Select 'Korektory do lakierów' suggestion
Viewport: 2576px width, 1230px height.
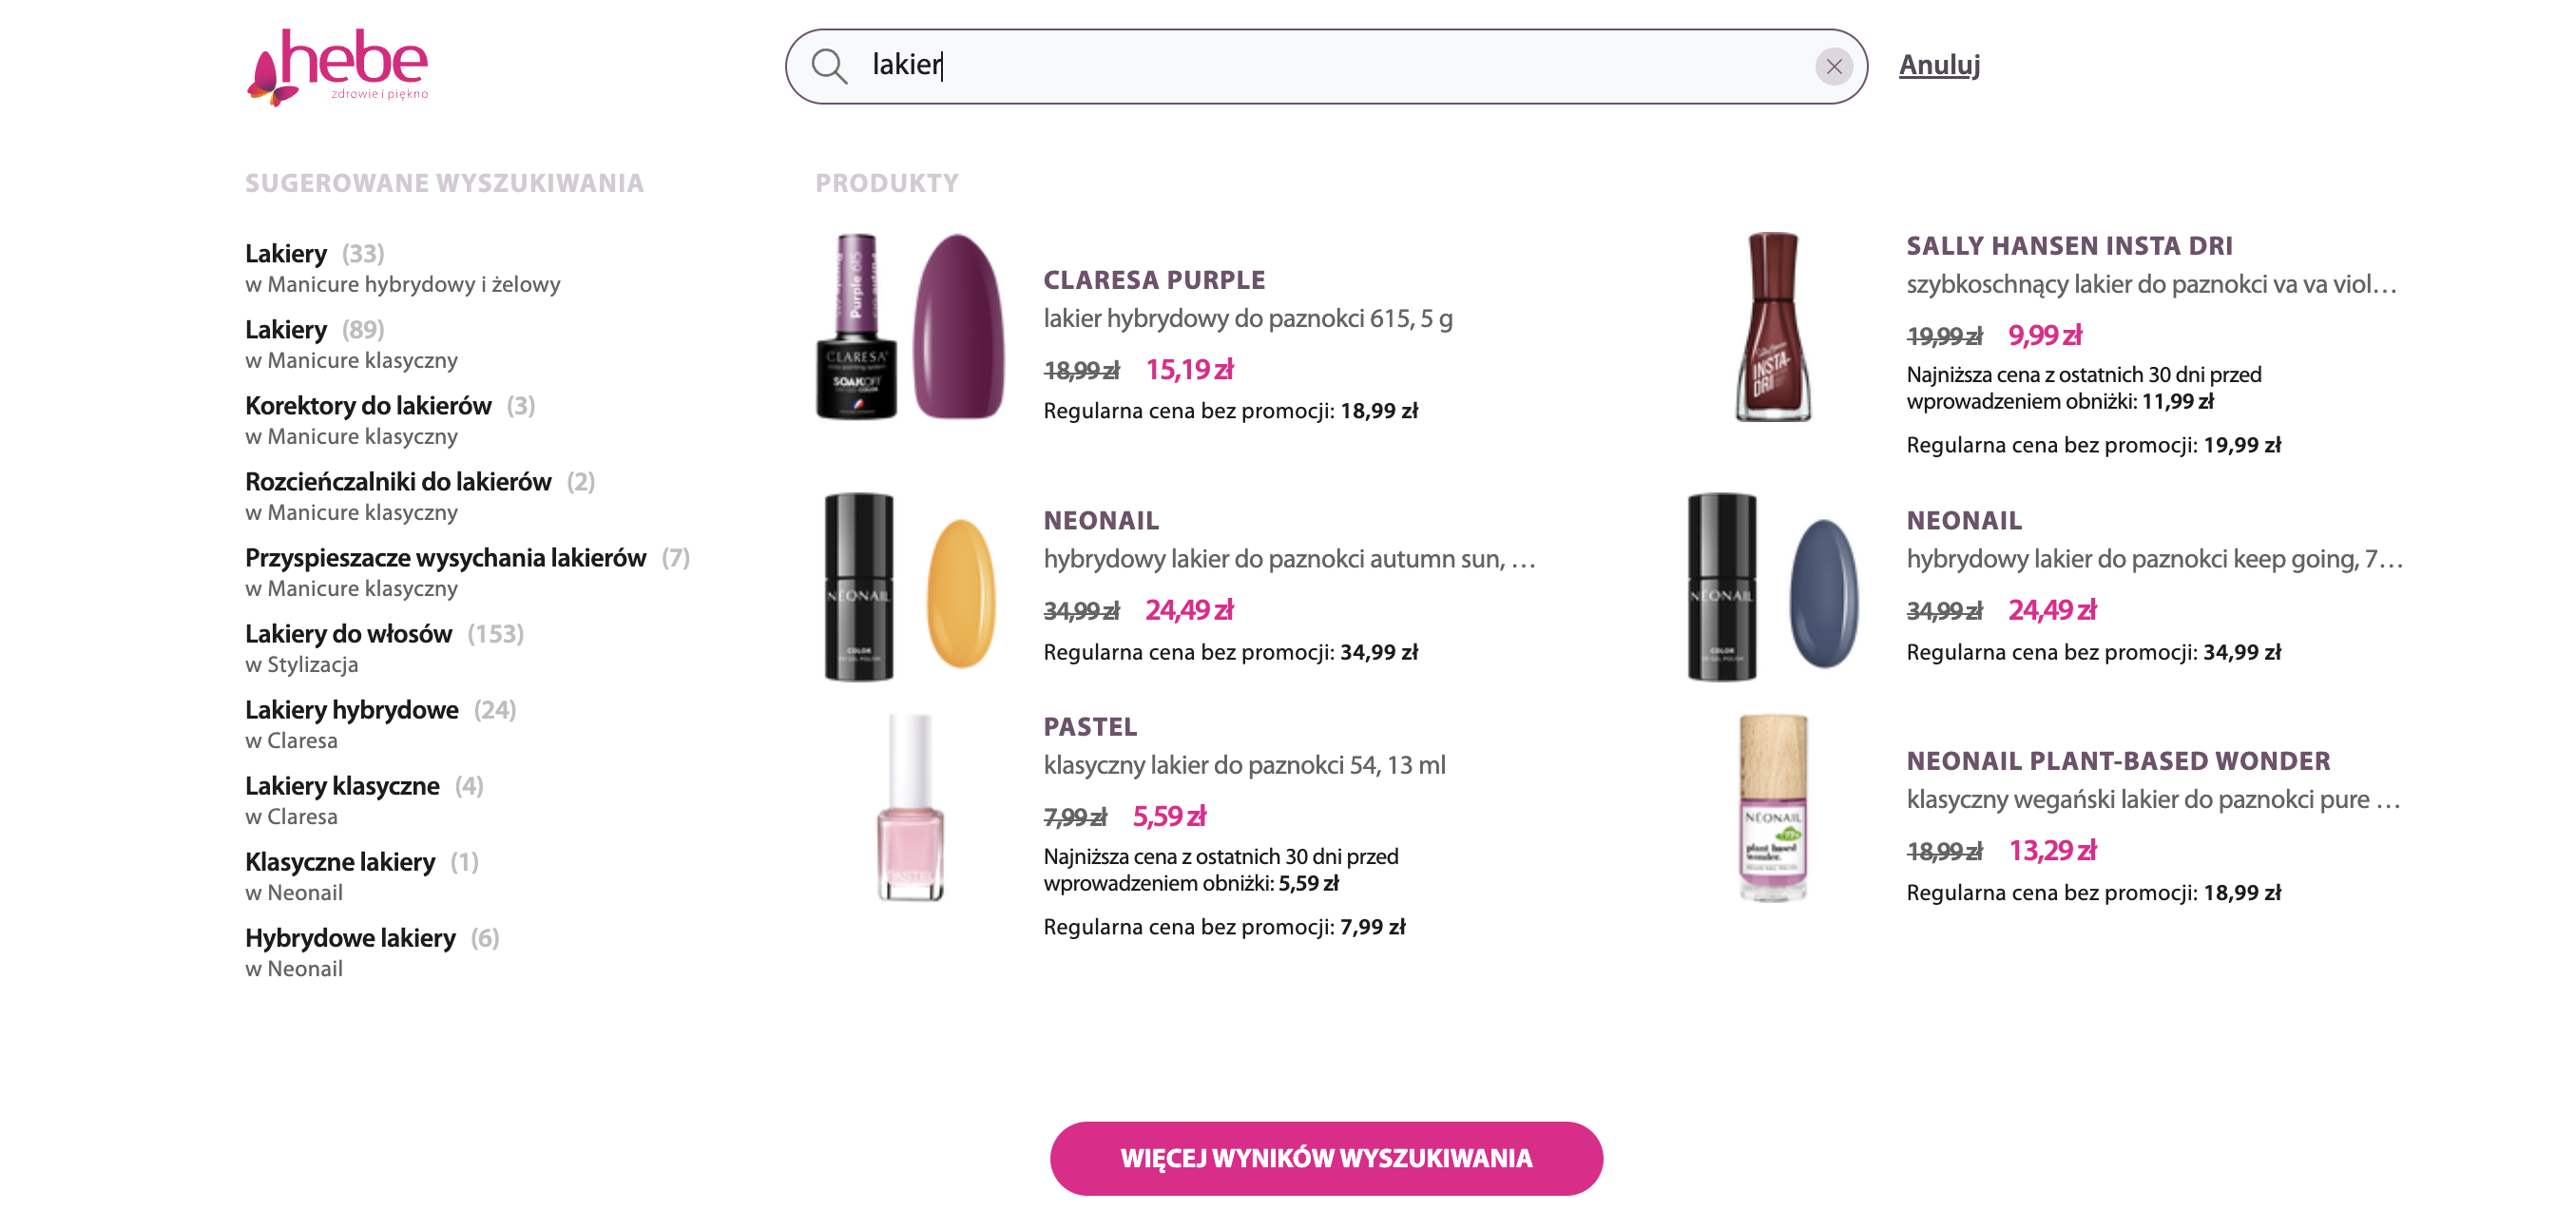[x=368, y=406]
